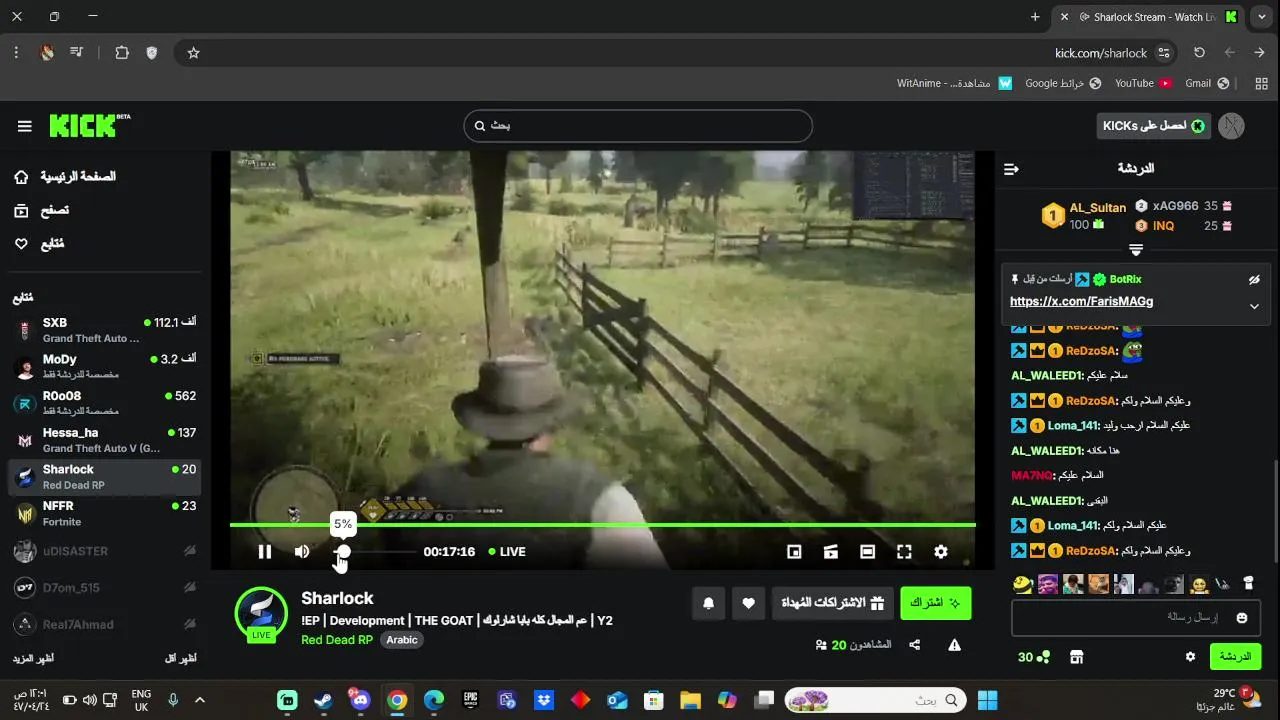The height and width of the screenshot is (720, 1280).
Task: Click the gifted subscriptions button
Action: point(832,603)
